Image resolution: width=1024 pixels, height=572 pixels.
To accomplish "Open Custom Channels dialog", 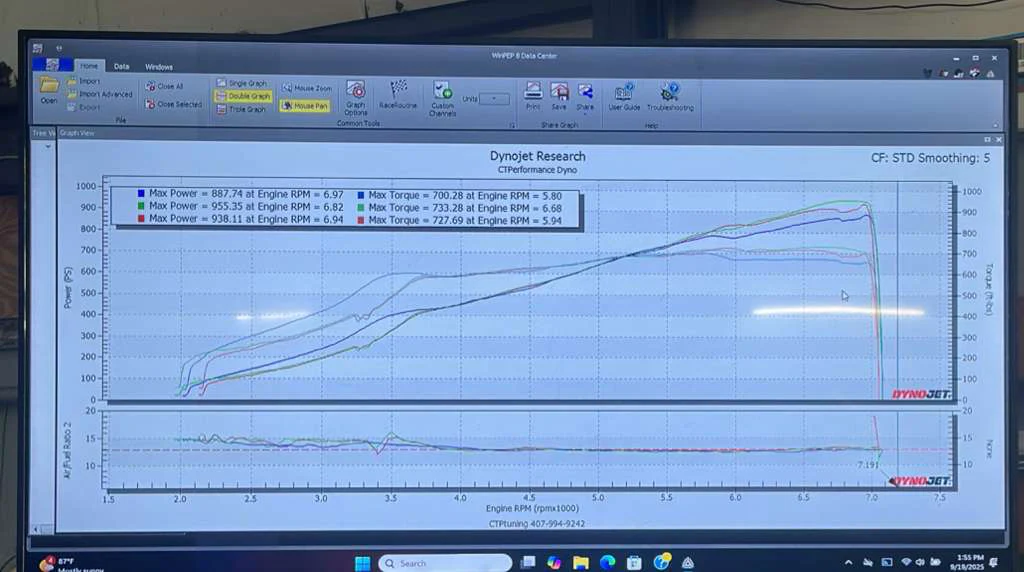I will pos(442,99).
